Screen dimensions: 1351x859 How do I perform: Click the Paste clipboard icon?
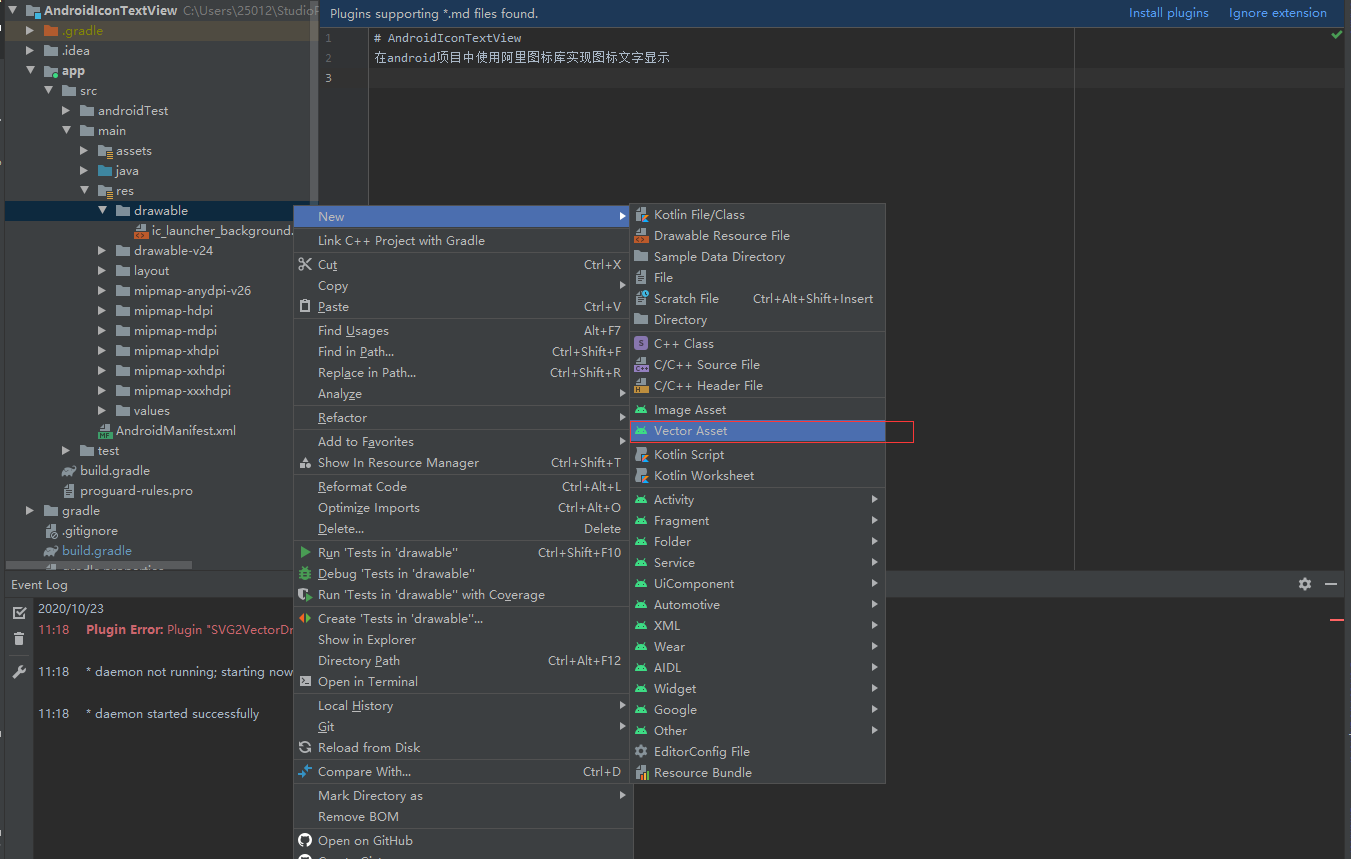306,307
